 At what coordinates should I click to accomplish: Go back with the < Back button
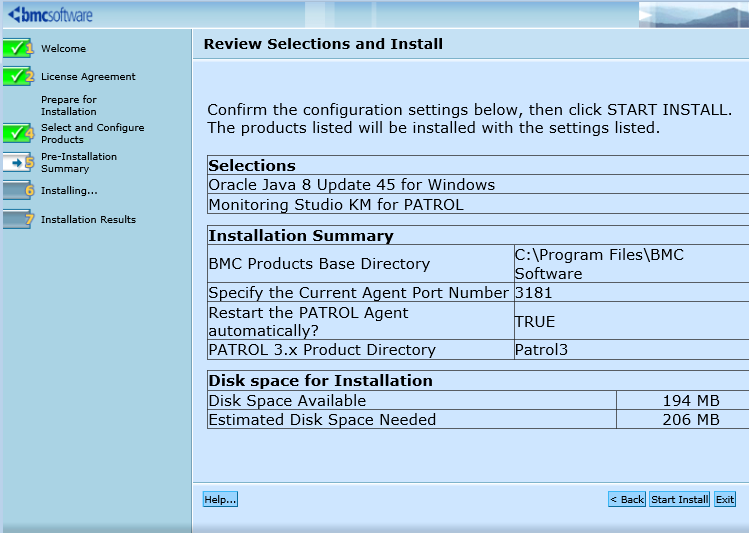[627, 500]
